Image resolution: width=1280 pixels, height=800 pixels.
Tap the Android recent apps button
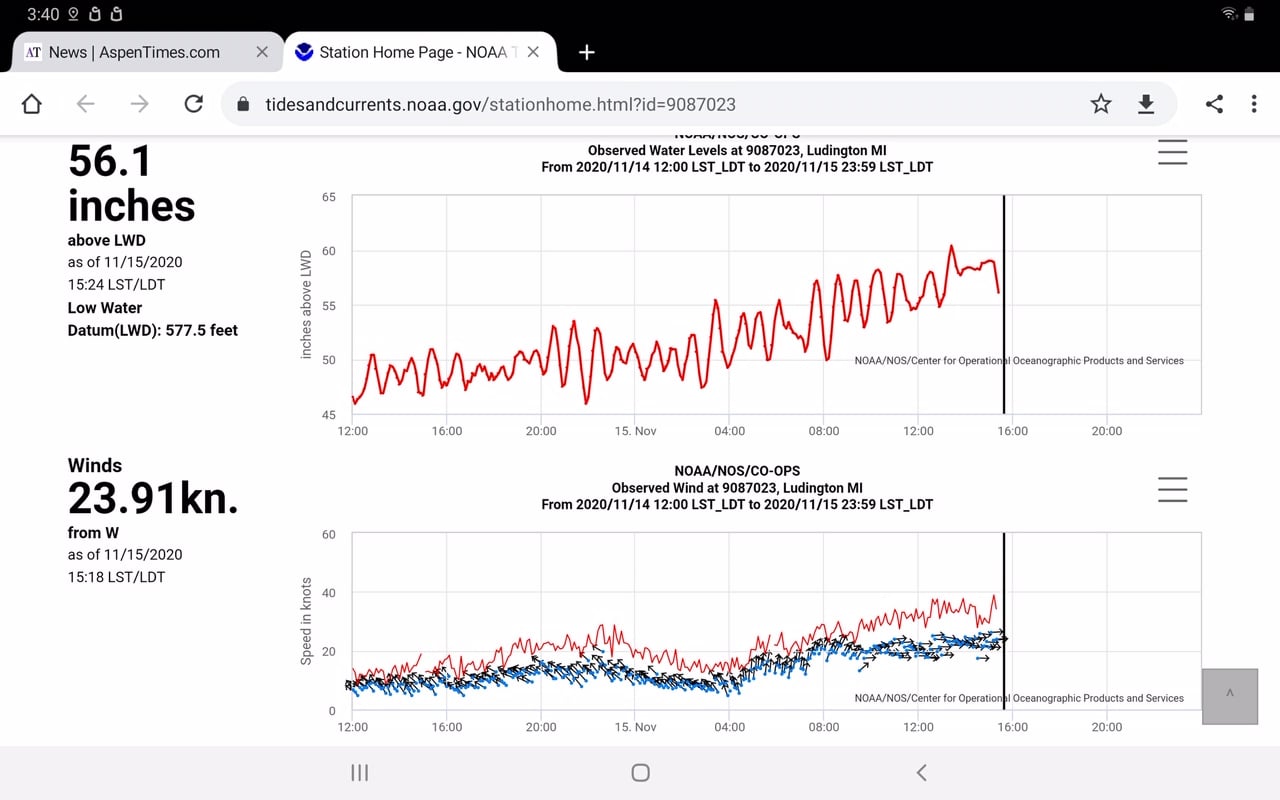coord(360,772)
